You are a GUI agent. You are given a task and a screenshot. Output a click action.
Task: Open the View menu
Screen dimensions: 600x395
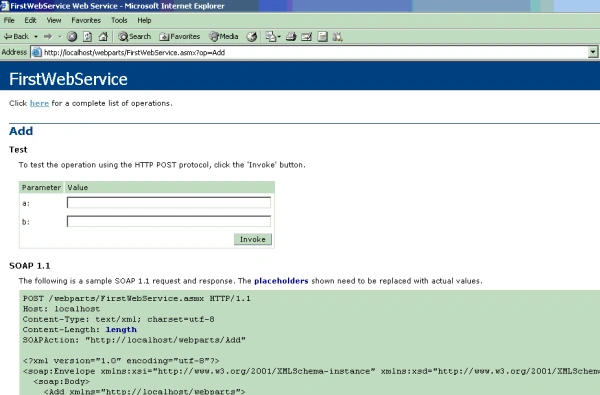pyautogui.click(x=54, y=20)
